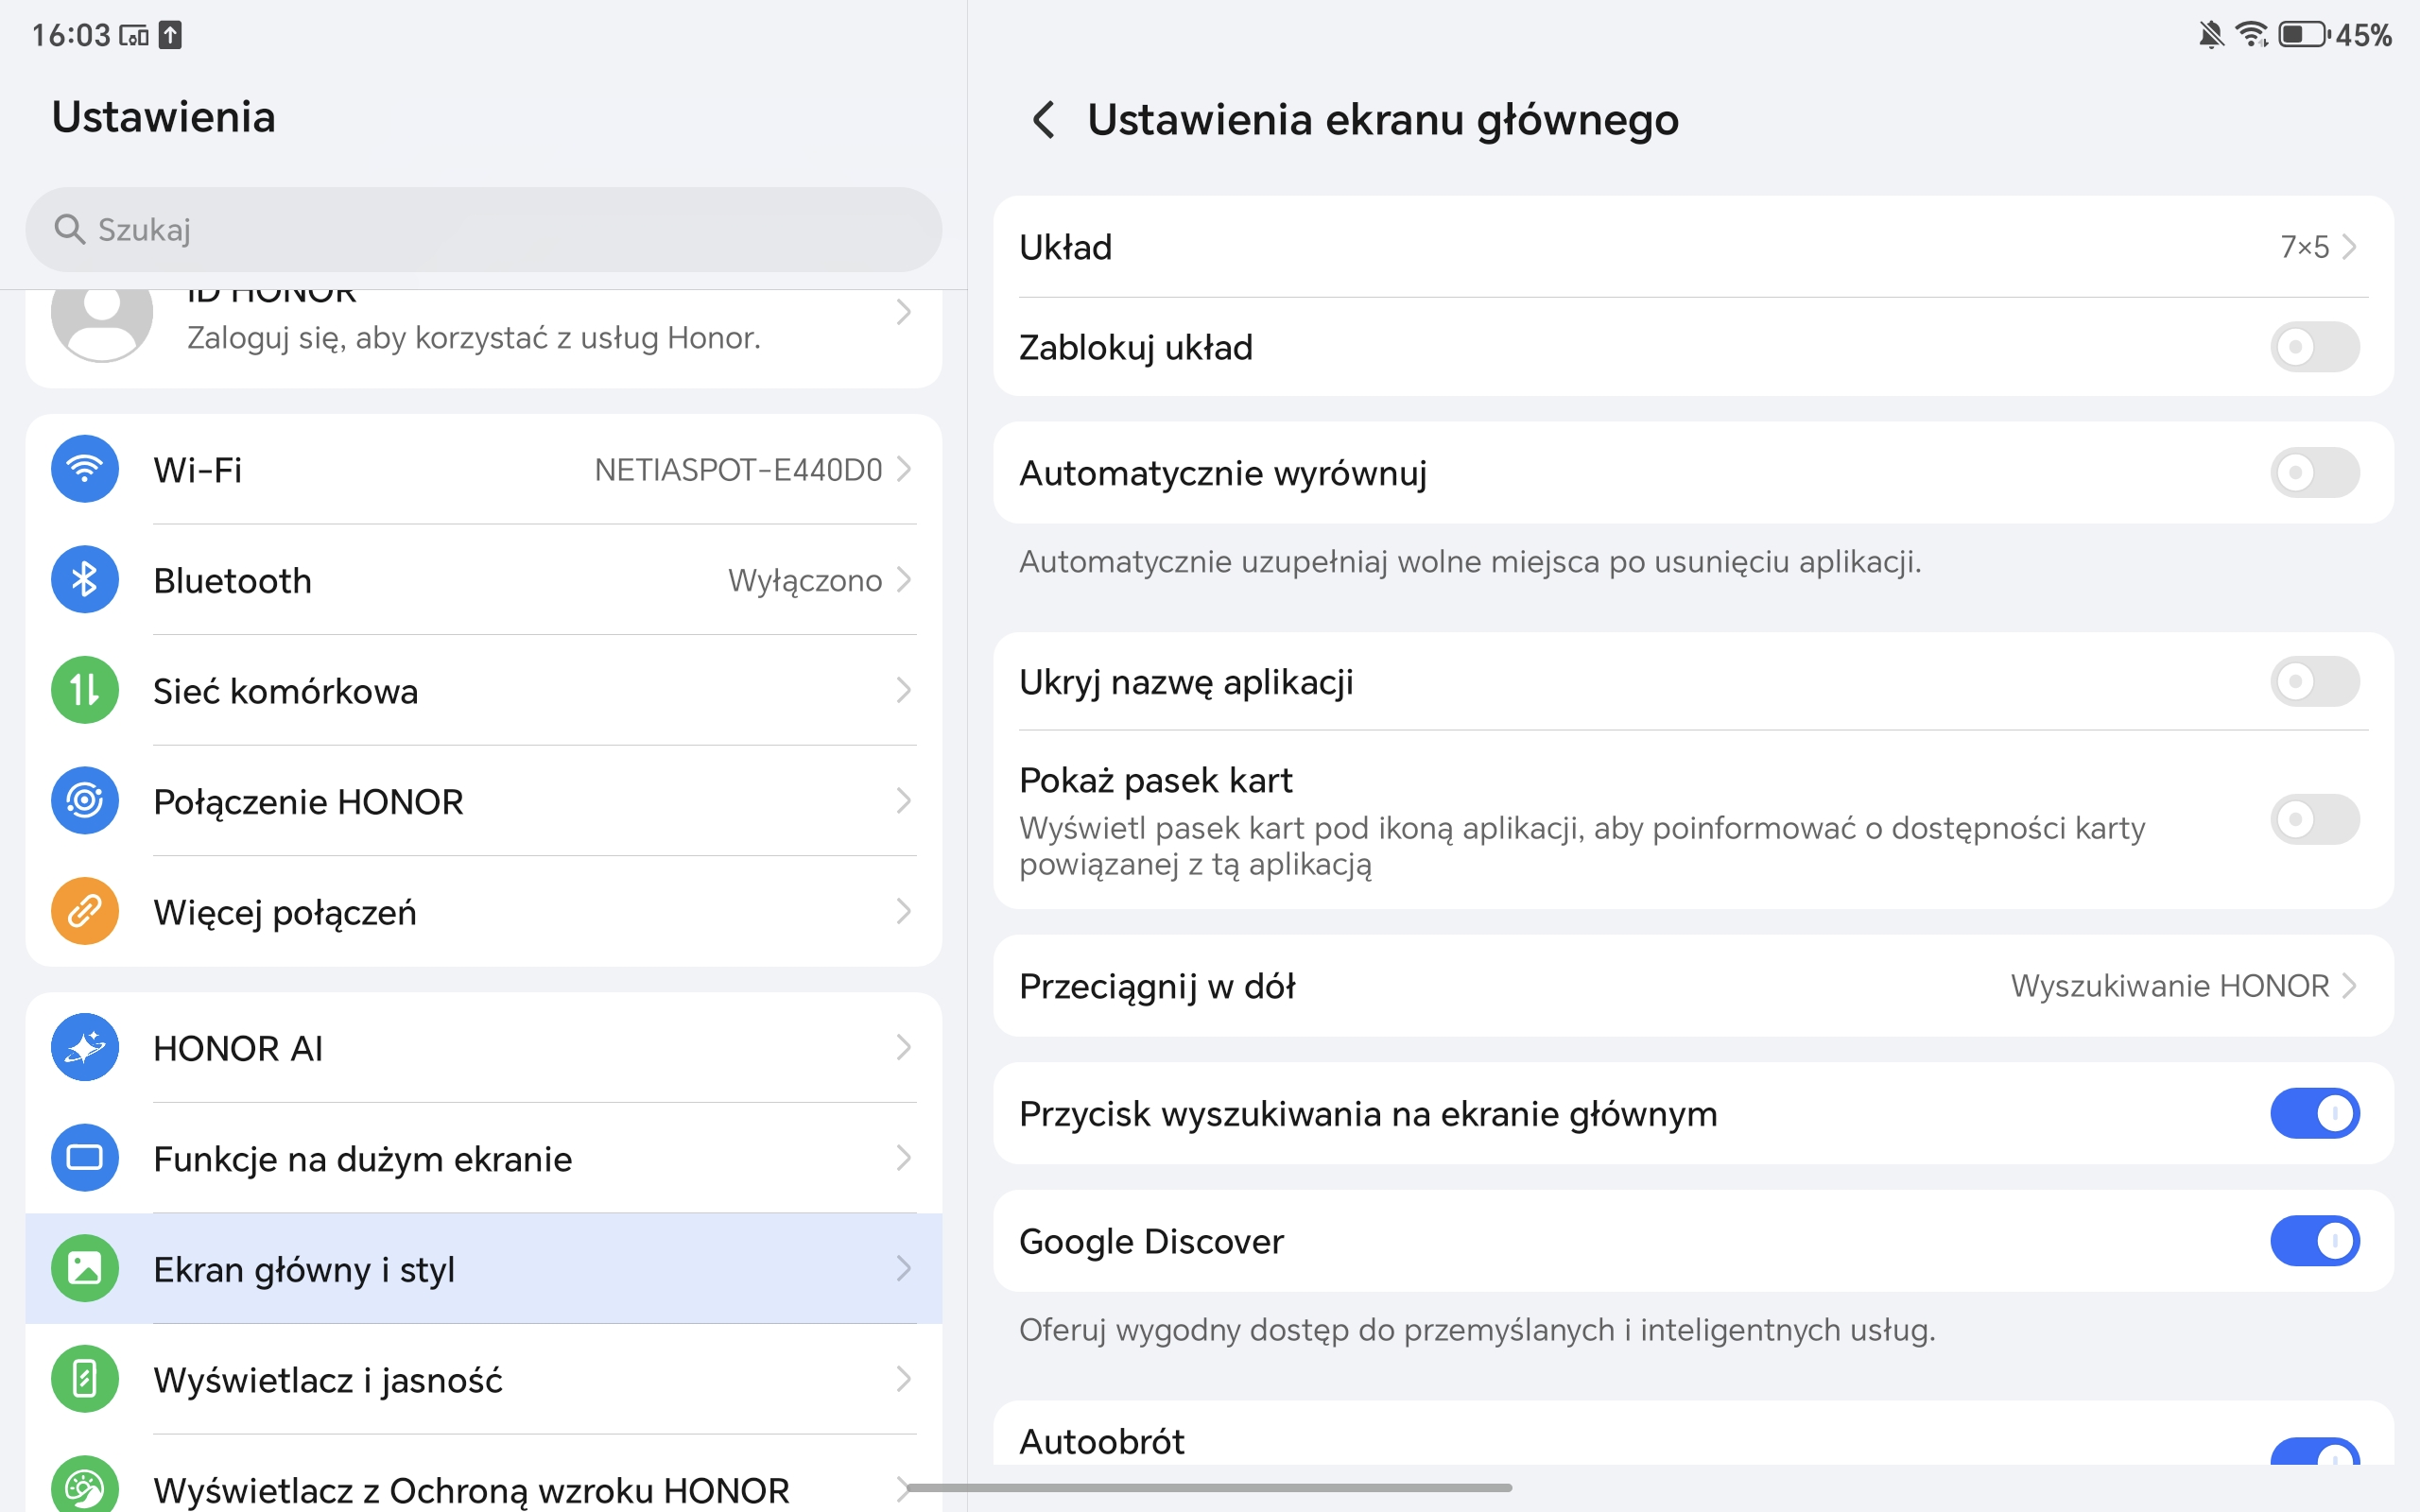Tap the Funkcje na dużym ekranie icon
Viewport: 2420px width, 1512px height.
[x=85, y=1158]
